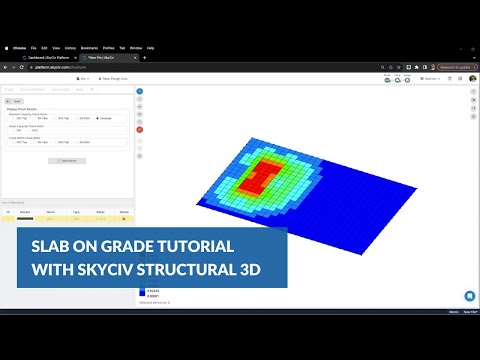Click the zoom magnifier icon in address bar
Viewport: 480px width, 360px height.
point(383,67)
